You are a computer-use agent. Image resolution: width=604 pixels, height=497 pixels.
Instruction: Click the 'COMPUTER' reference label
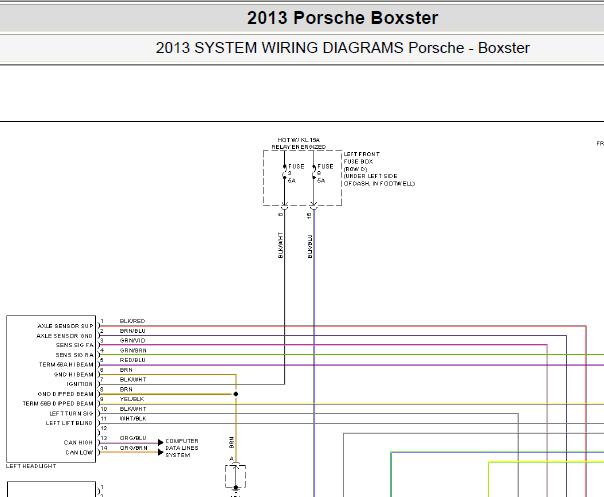[182, 441]
